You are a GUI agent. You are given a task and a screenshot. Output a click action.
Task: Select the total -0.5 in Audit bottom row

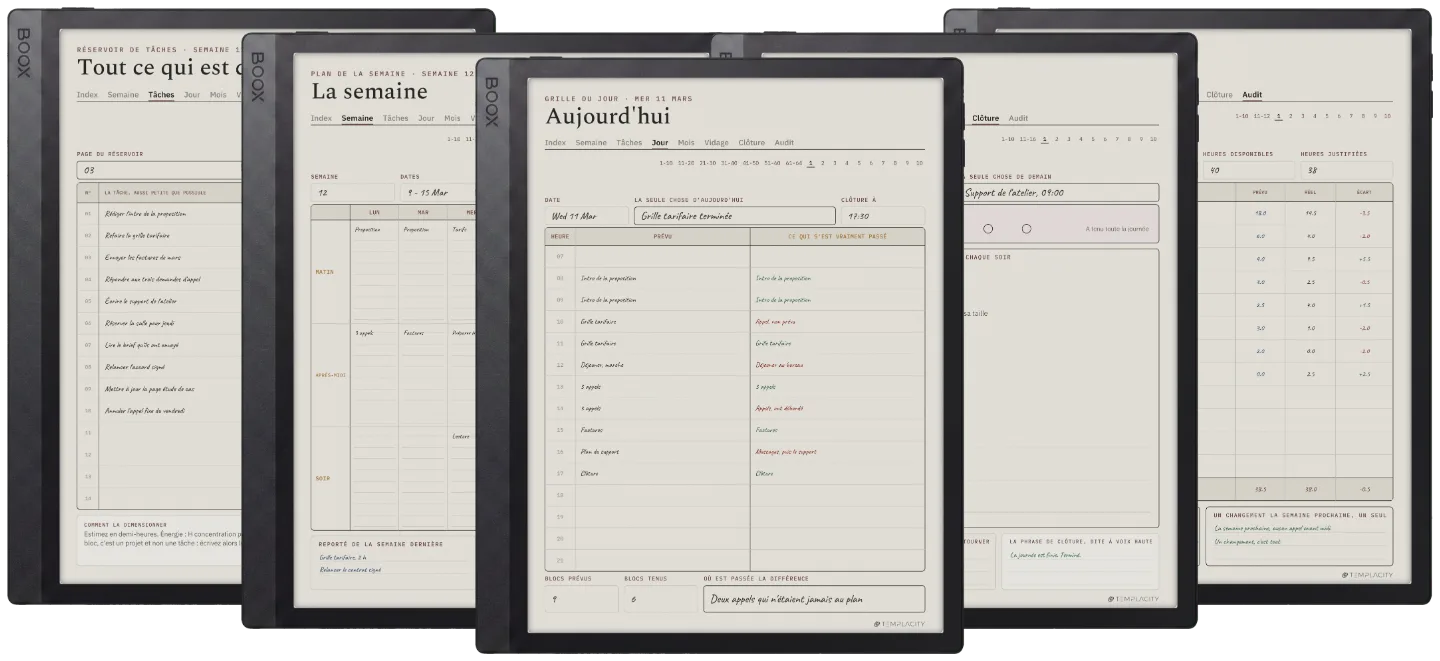(1365, 489)
